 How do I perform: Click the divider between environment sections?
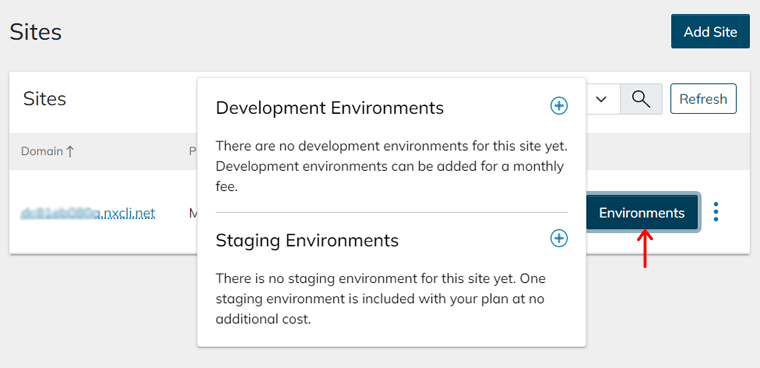tap(391, 212)
